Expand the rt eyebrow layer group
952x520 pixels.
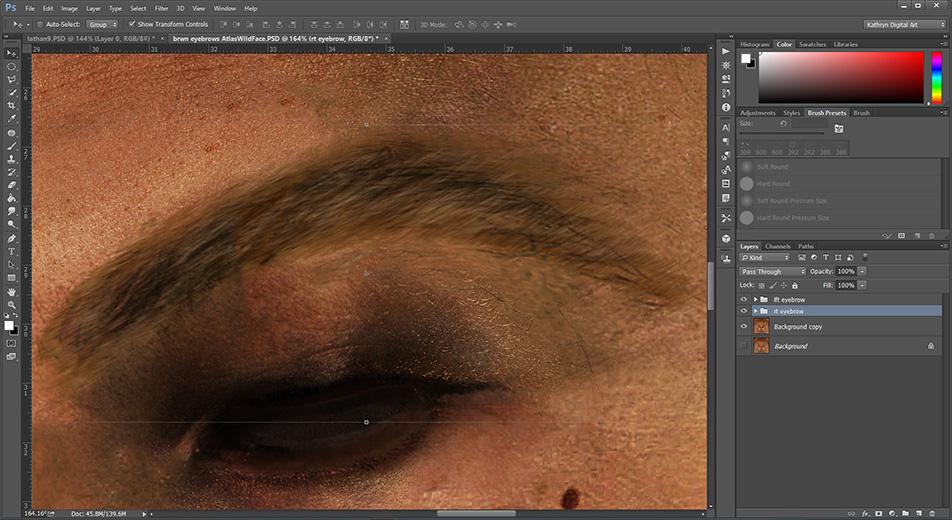click(x=754, y=311)
